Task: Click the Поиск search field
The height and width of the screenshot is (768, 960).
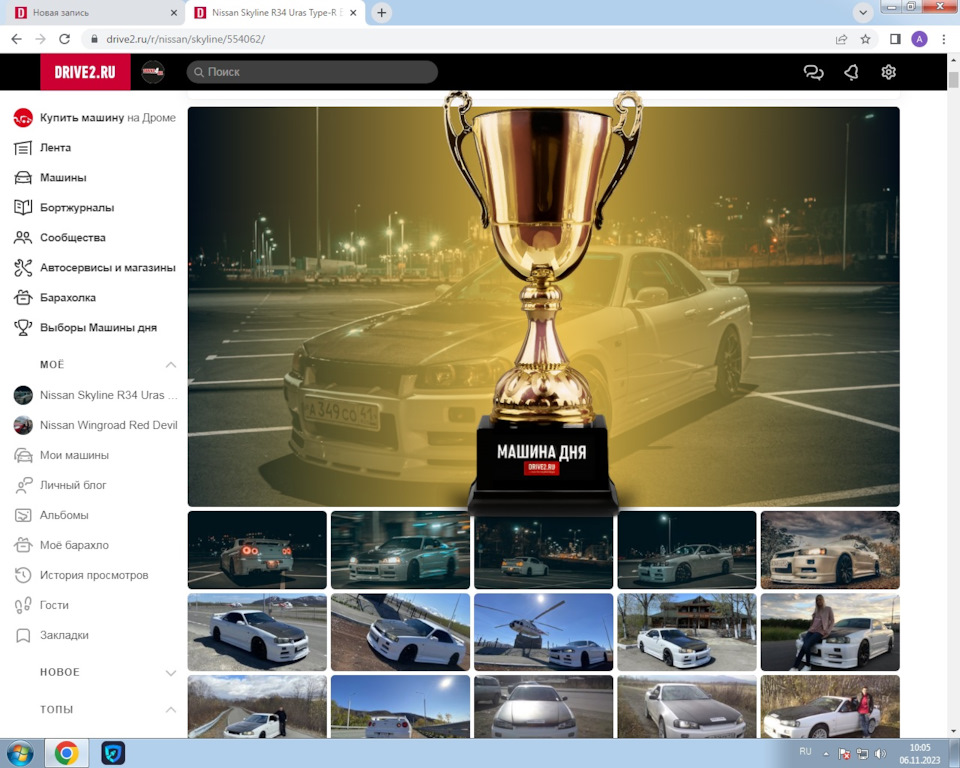Action: [312, 72]
